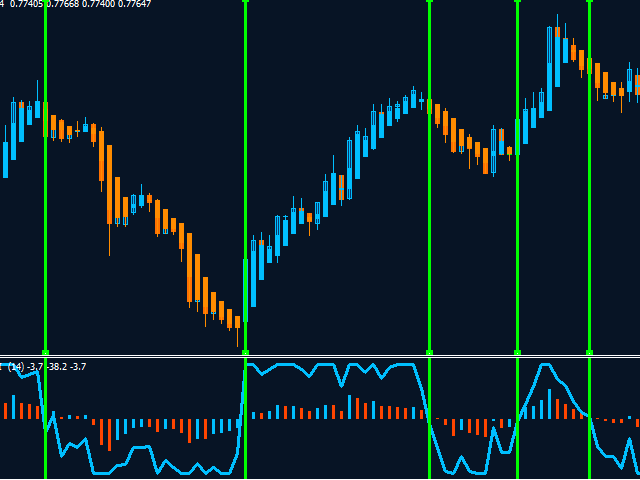640x480 pixels.
Task: Click the tallest blue candle at the chart peak
Action: click(549, 69)
